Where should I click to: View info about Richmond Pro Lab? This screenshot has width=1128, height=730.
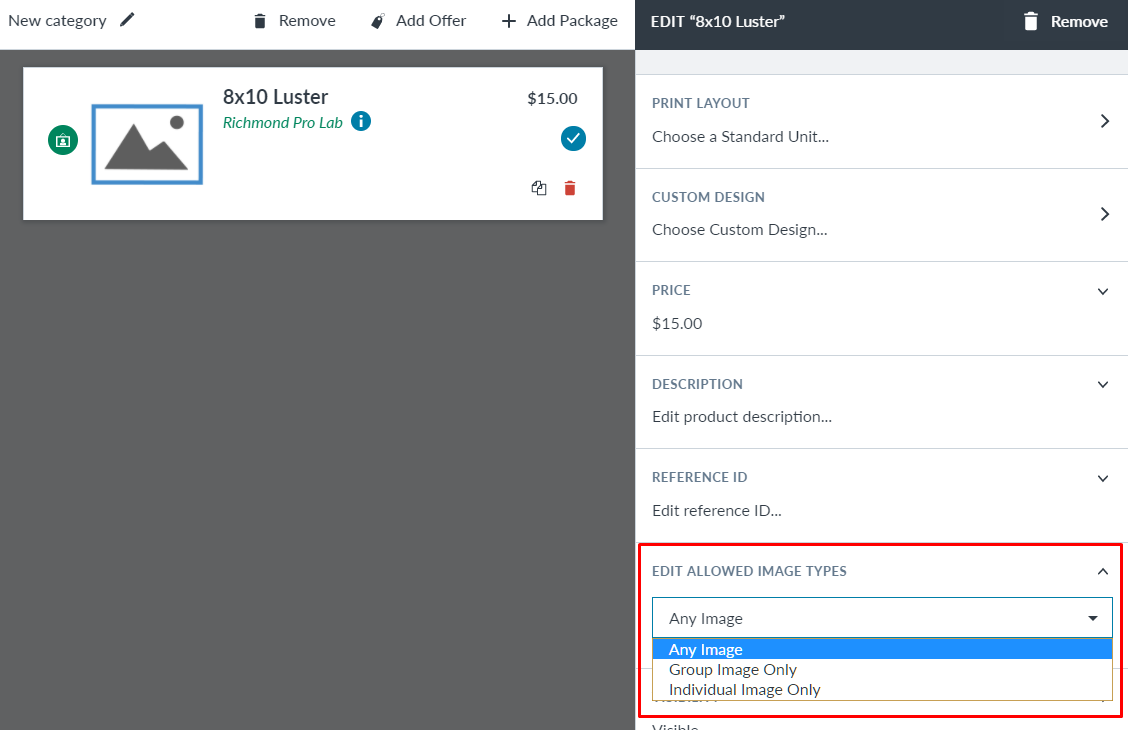pyautogui.click(x=360, y=120)
